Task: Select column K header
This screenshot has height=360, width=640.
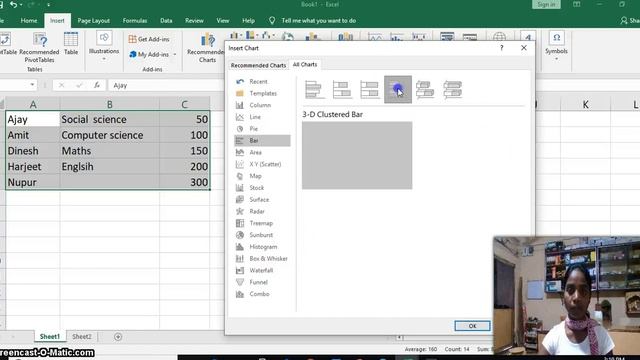Action: click(585, 104)
